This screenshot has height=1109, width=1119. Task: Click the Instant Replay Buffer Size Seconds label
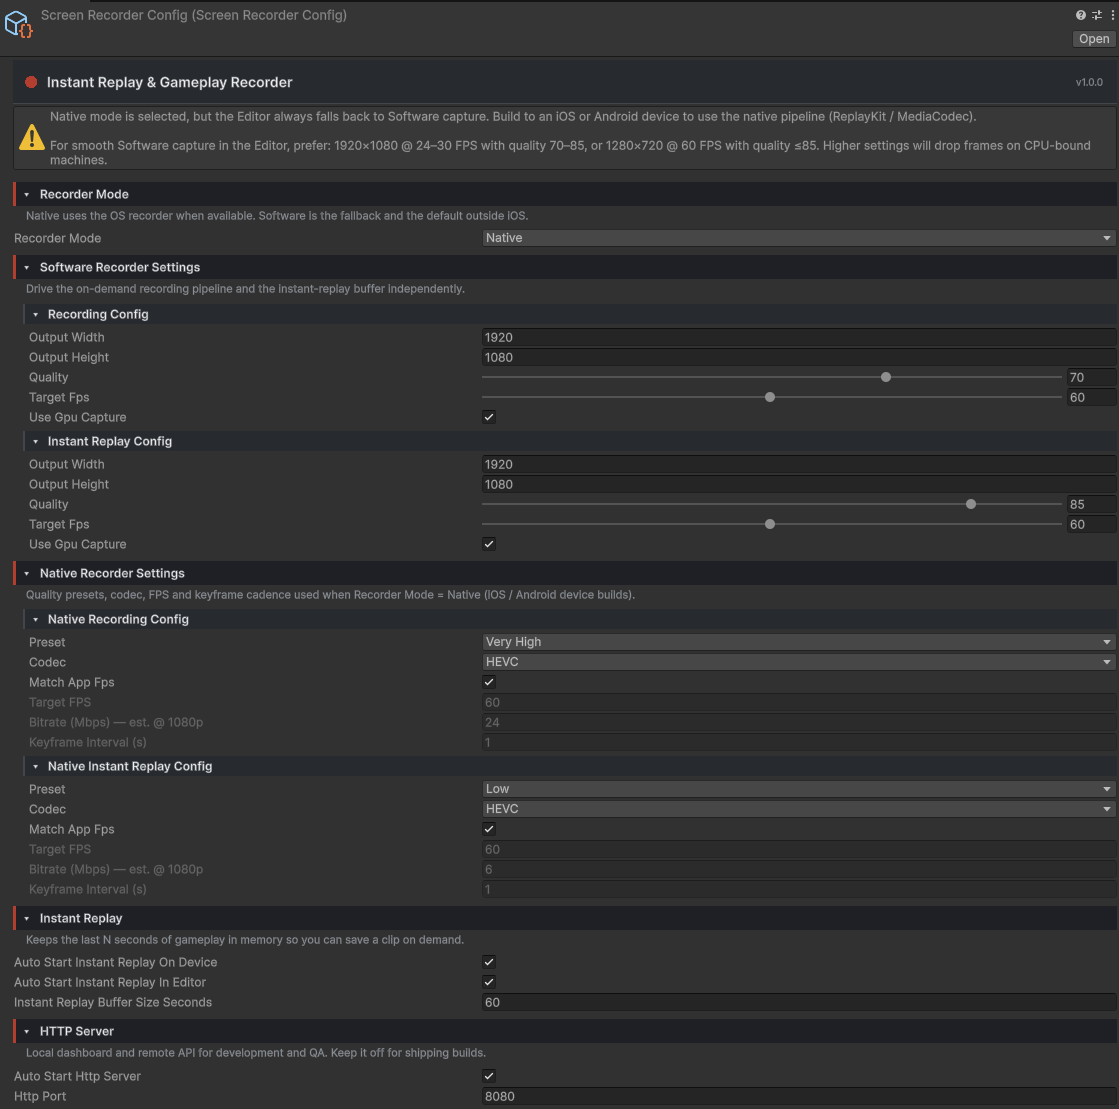[113, 1002]
